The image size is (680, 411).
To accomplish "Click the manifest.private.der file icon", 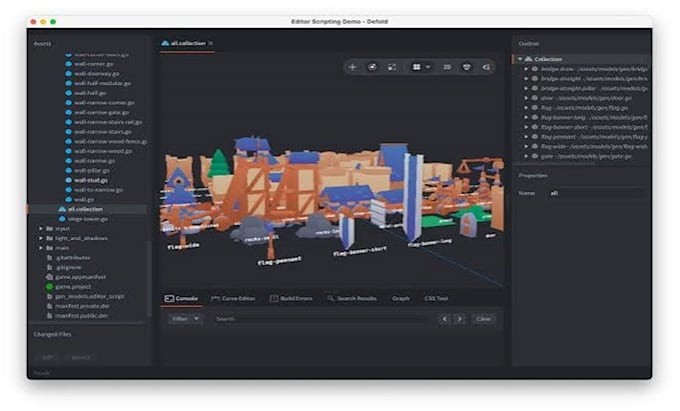I will [x=49, y=306].
